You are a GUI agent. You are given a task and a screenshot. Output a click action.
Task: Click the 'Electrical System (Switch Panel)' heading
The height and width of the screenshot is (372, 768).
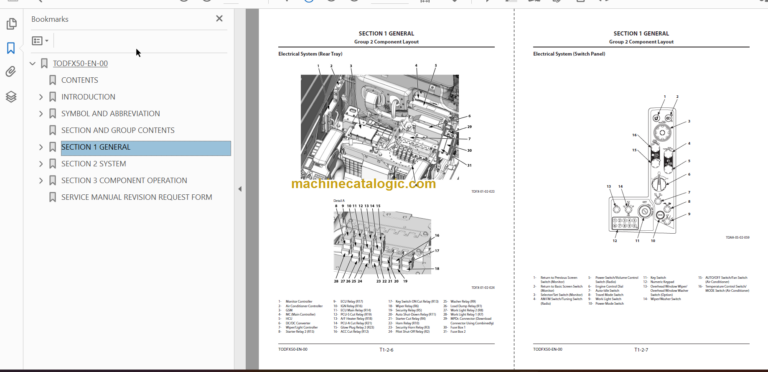pos(569,54)
